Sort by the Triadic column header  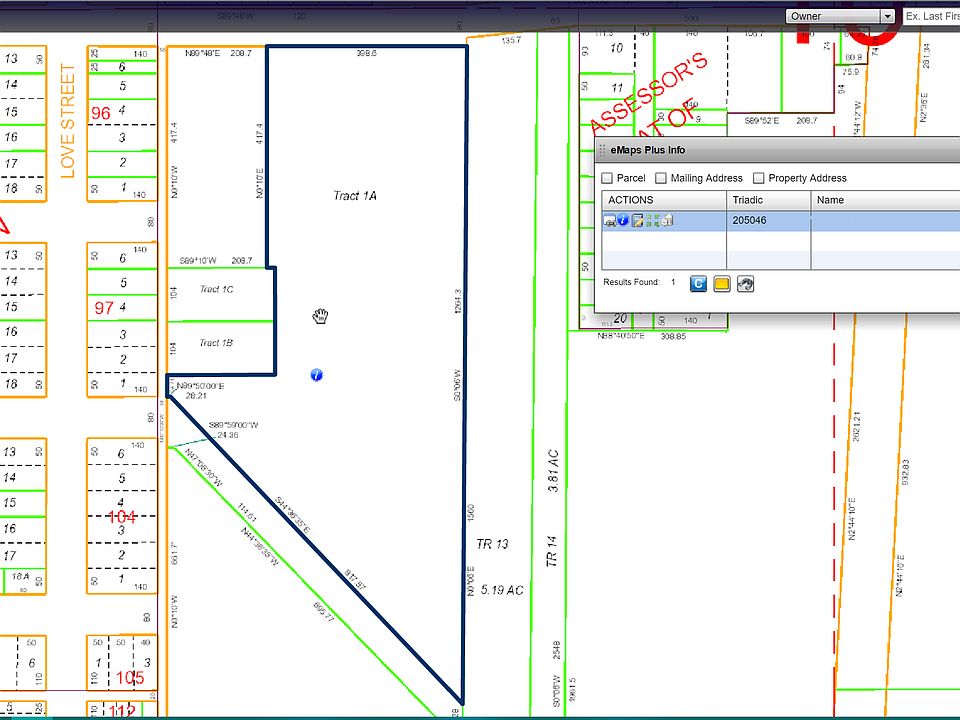click(768, 200)
